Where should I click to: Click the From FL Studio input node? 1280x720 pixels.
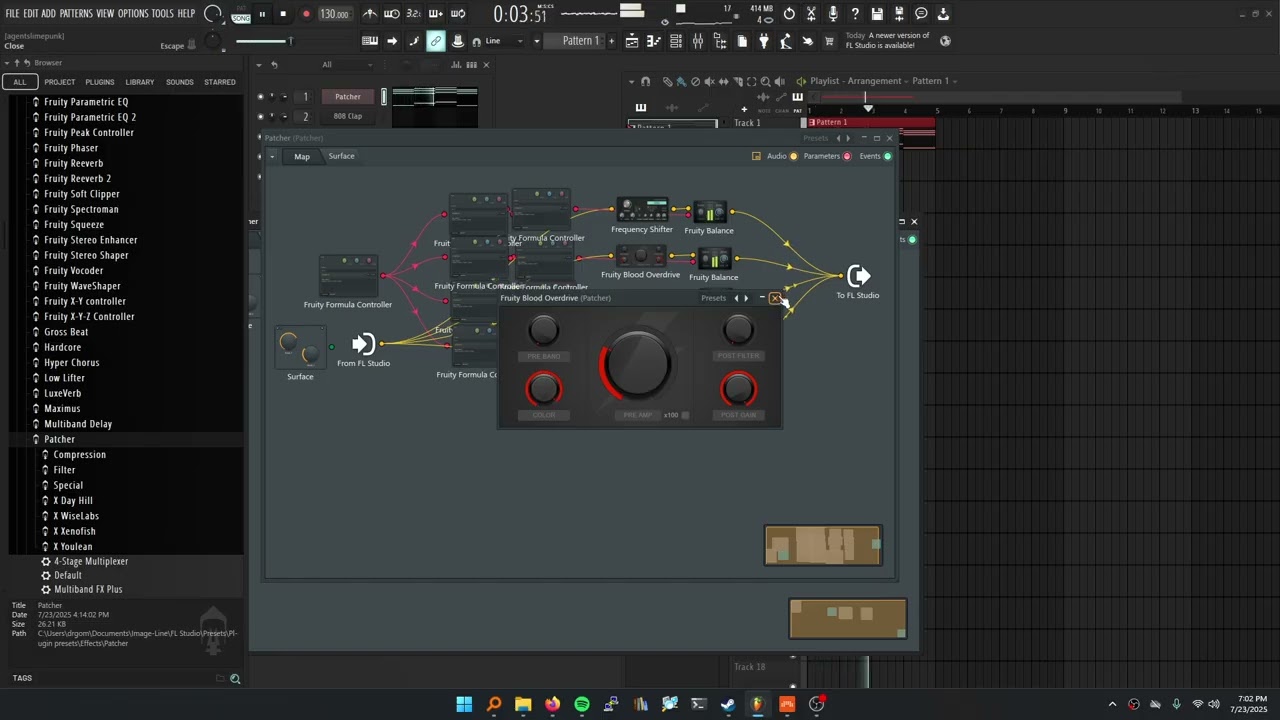click(363, 344)
